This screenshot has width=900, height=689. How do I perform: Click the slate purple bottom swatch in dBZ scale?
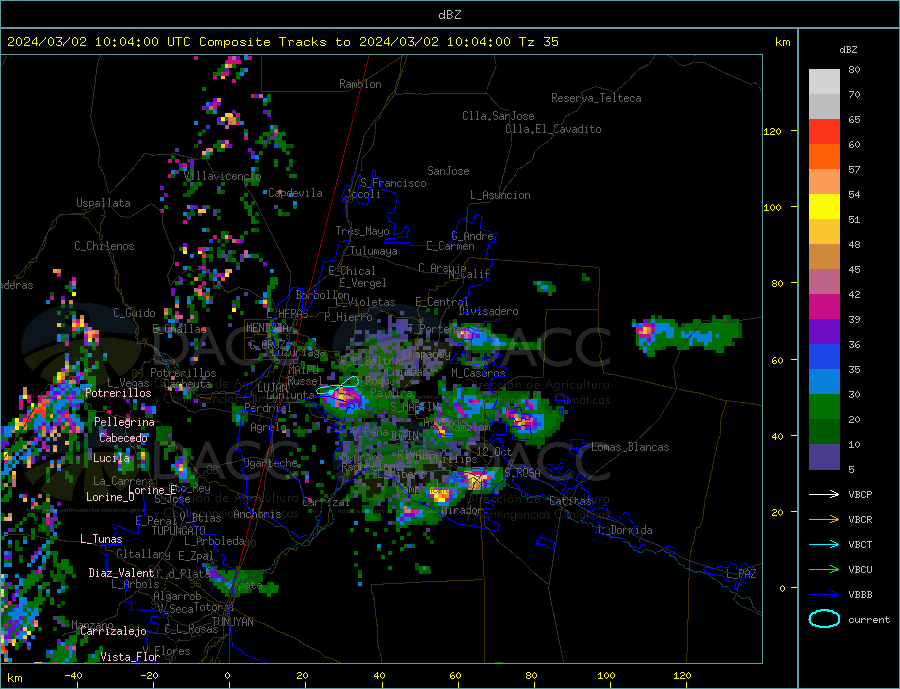pyautogui.click(x=824, y=457)
